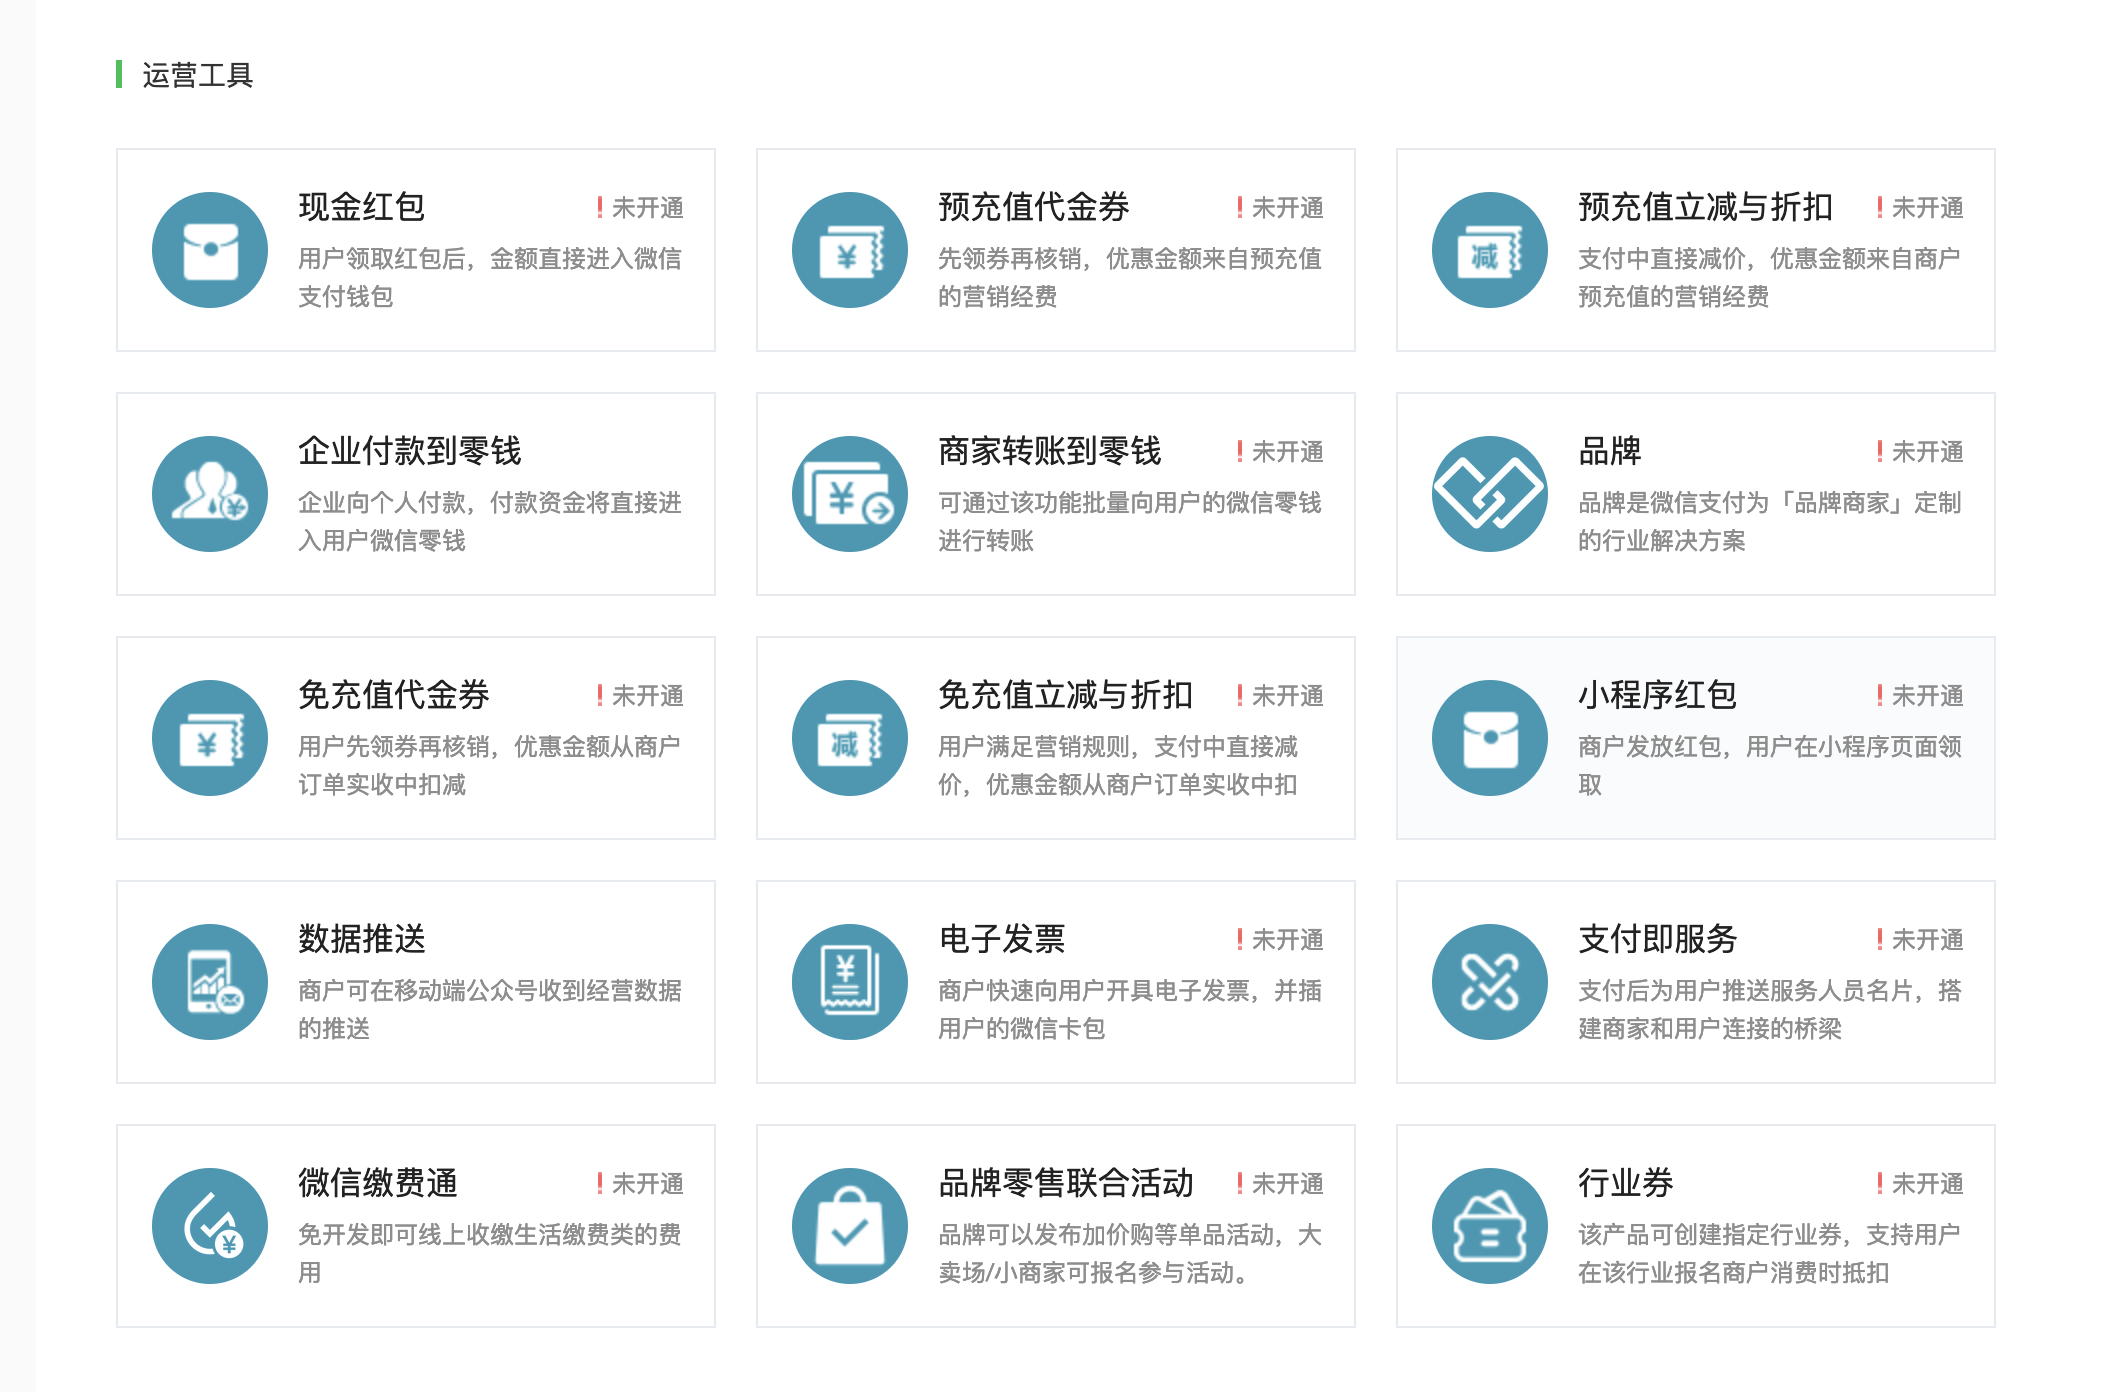The width and height of the screenshot is (2108, 1392).
Task: Click the 品牌零售联合活动 shopping bag icon
Action: coord(850,1226)
